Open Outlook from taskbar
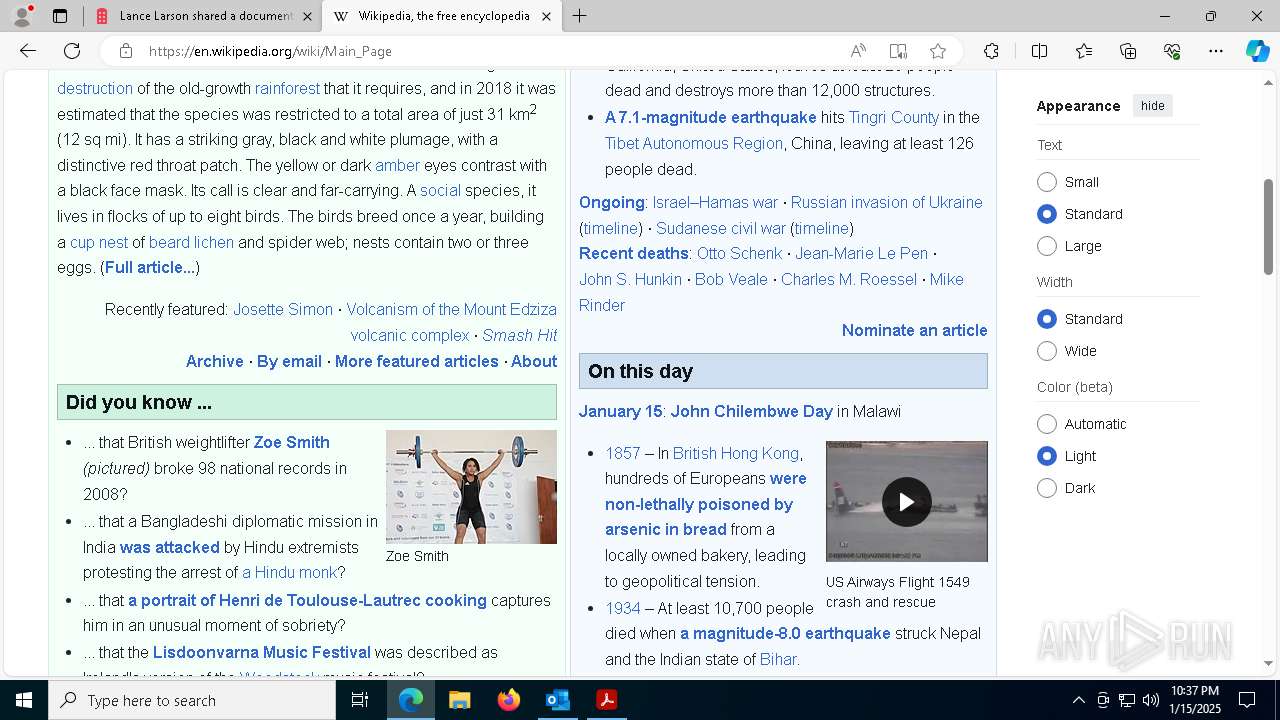Image resolution: width=1280 pixels, height=720 pixels. tap(557, 700)
